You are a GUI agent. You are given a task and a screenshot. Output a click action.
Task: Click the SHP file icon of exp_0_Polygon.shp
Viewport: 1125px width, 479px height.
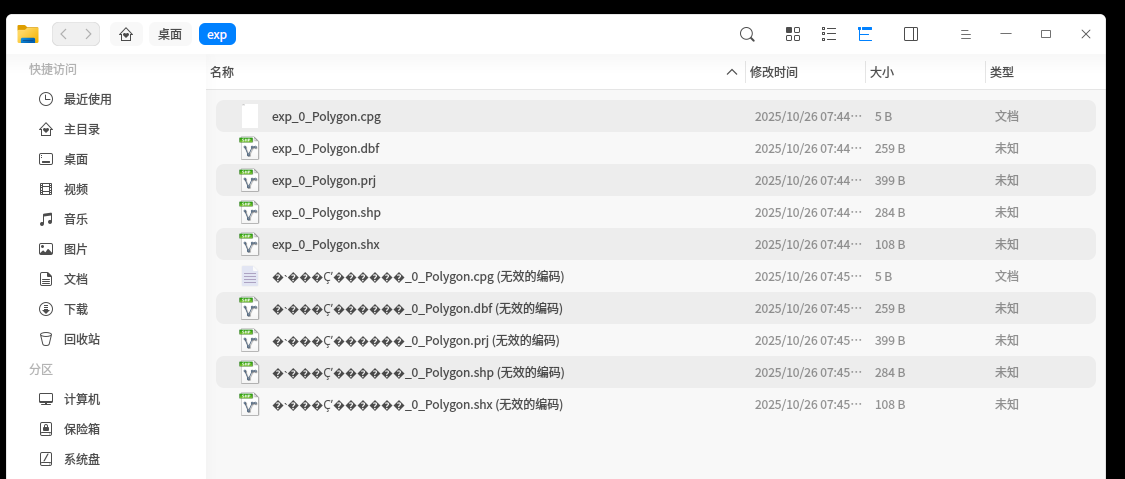[249, 212]
